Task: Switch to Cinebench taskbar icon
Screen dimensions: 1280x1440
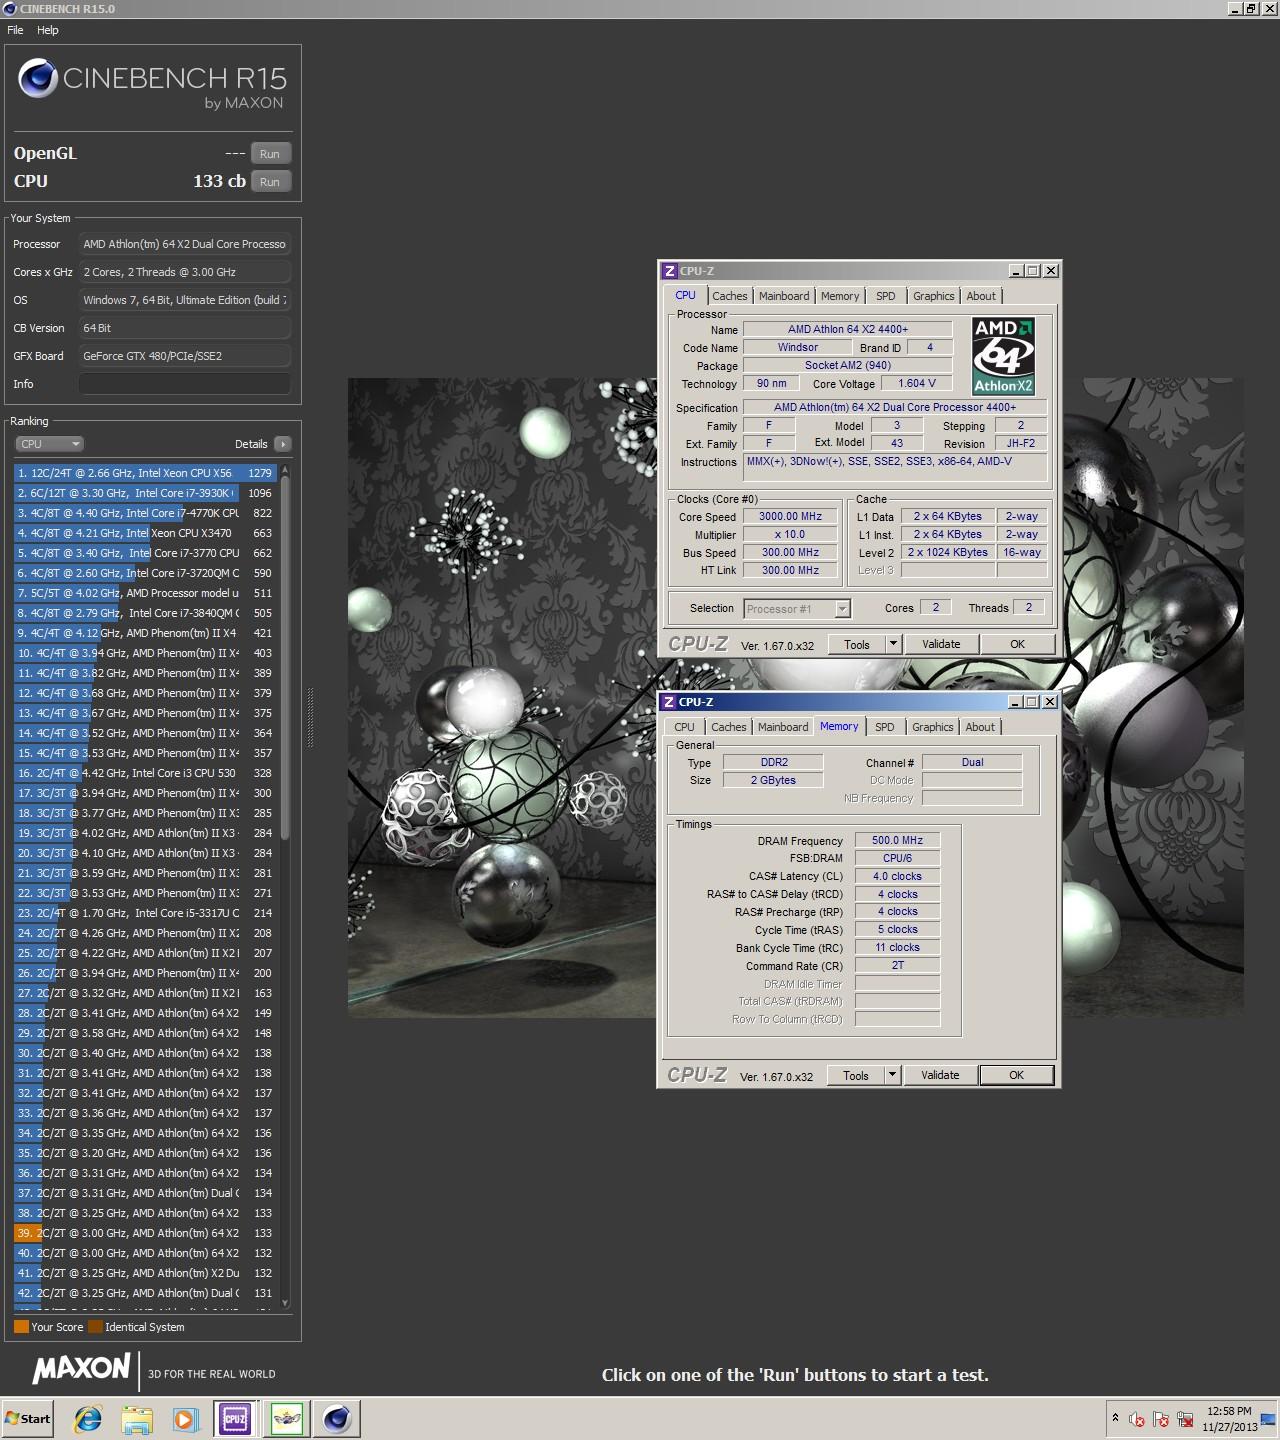Action: point(337,1419)
